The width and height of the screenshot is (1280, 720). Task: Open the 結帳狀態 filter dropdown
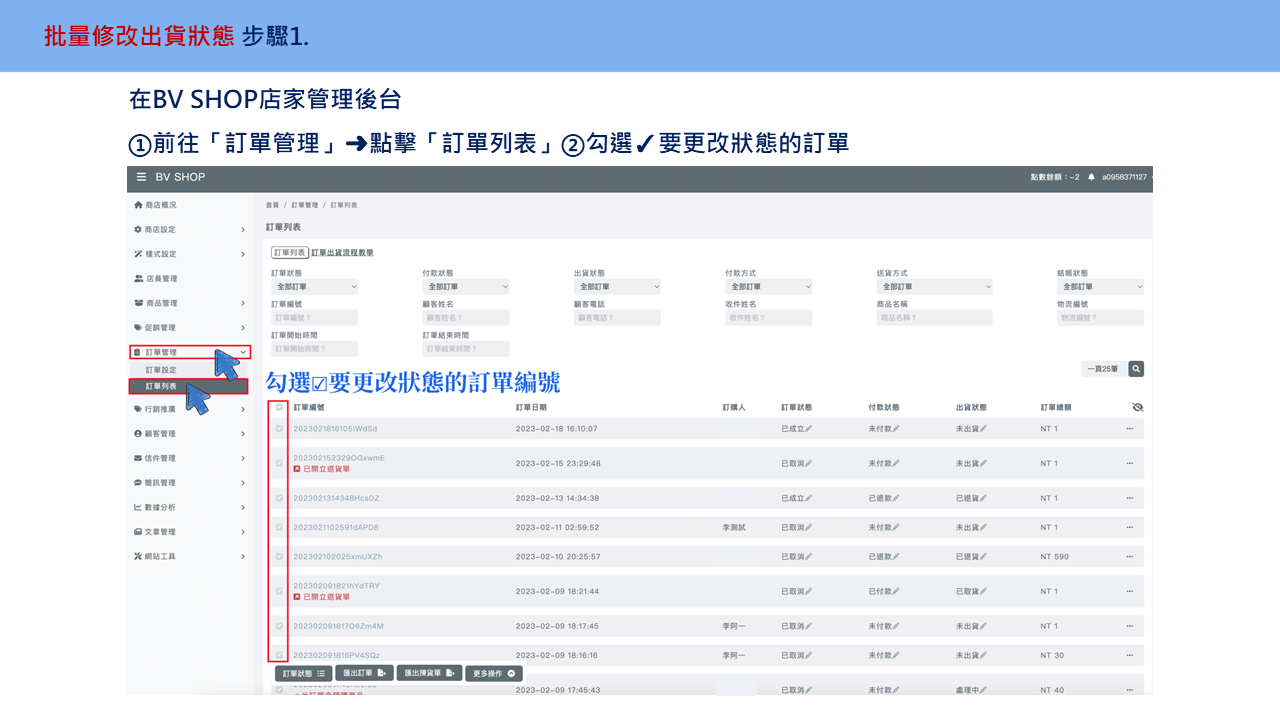[x=1100, y=287]
